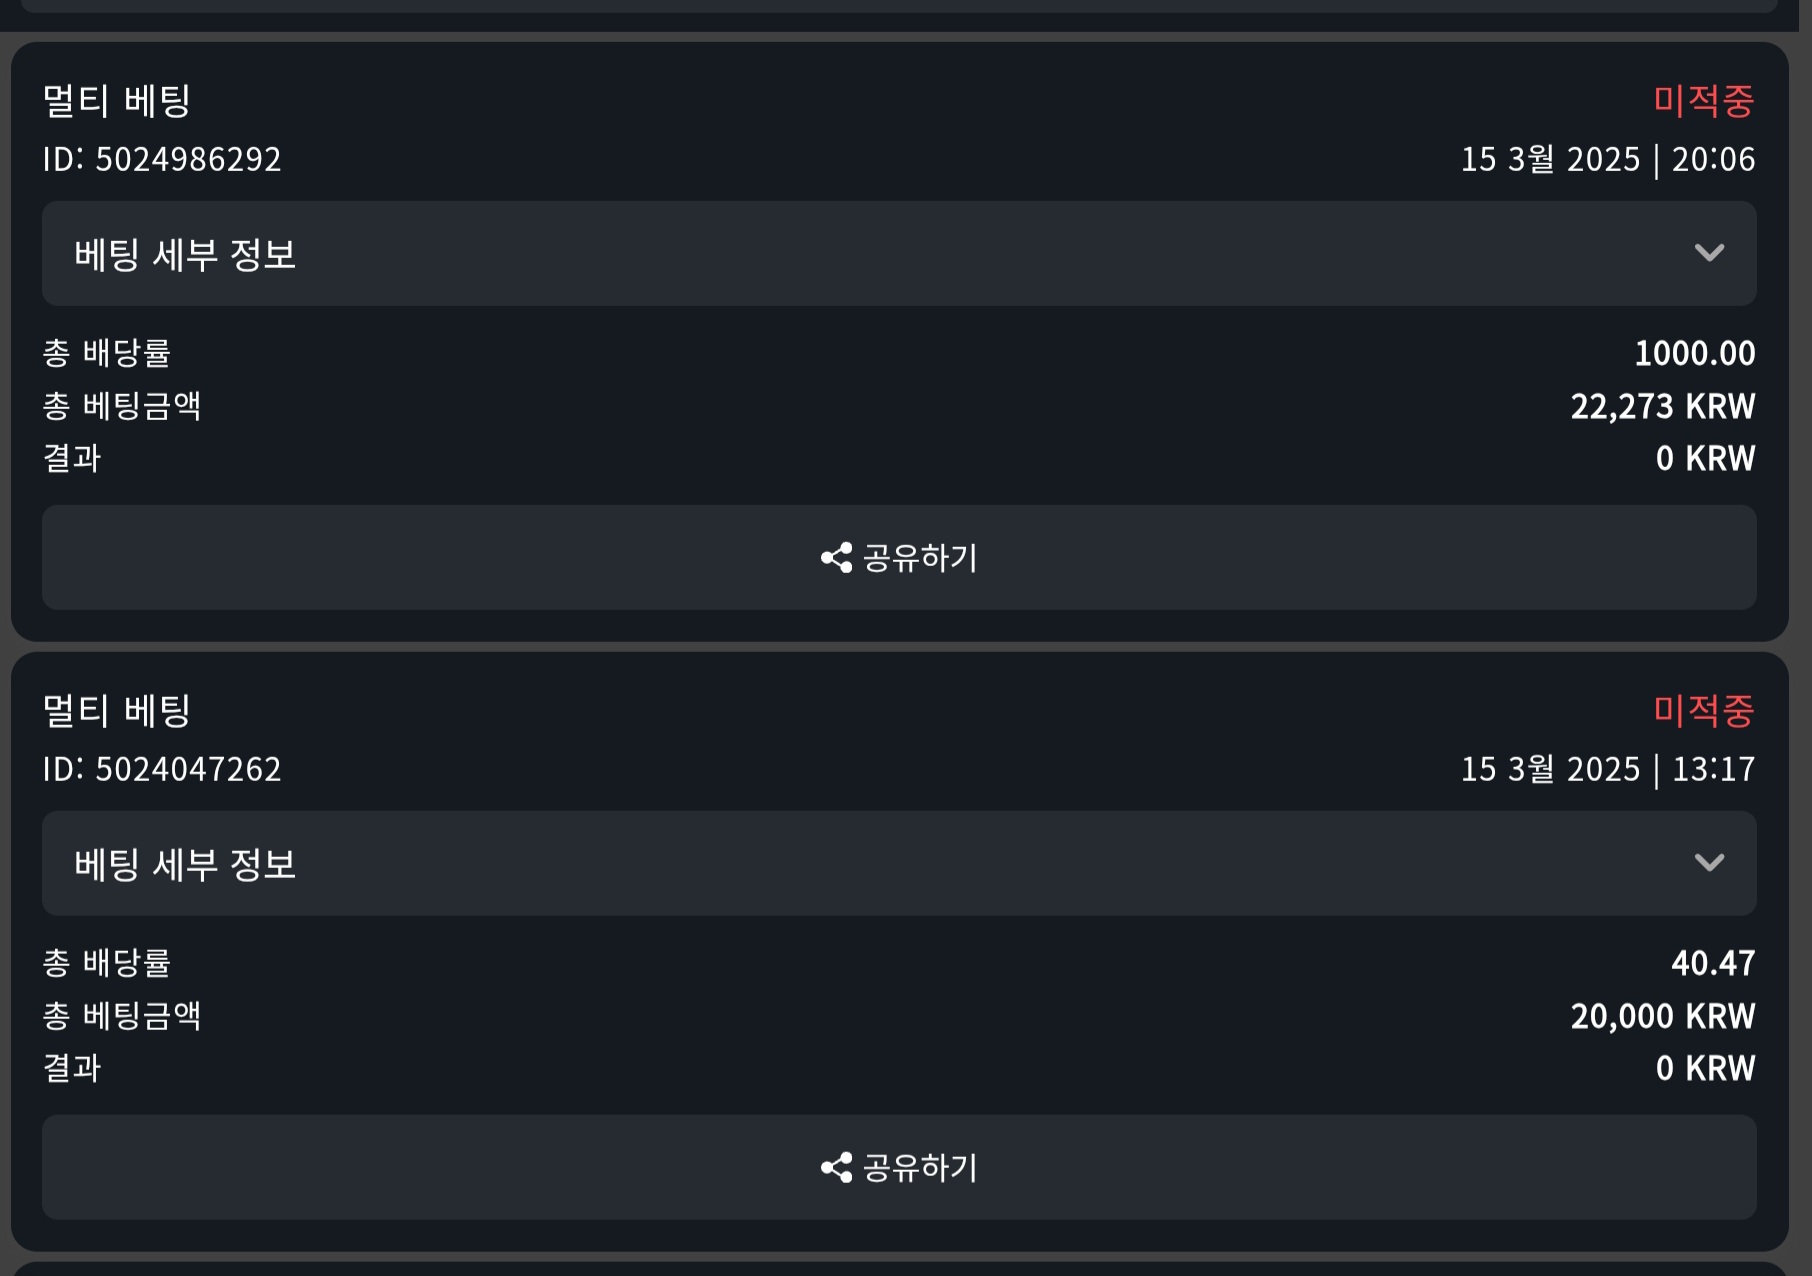Screen dimensions: 1812x1276
Task: Expand chevron for bet ID 5024047262
Action: click(1709, 863)
